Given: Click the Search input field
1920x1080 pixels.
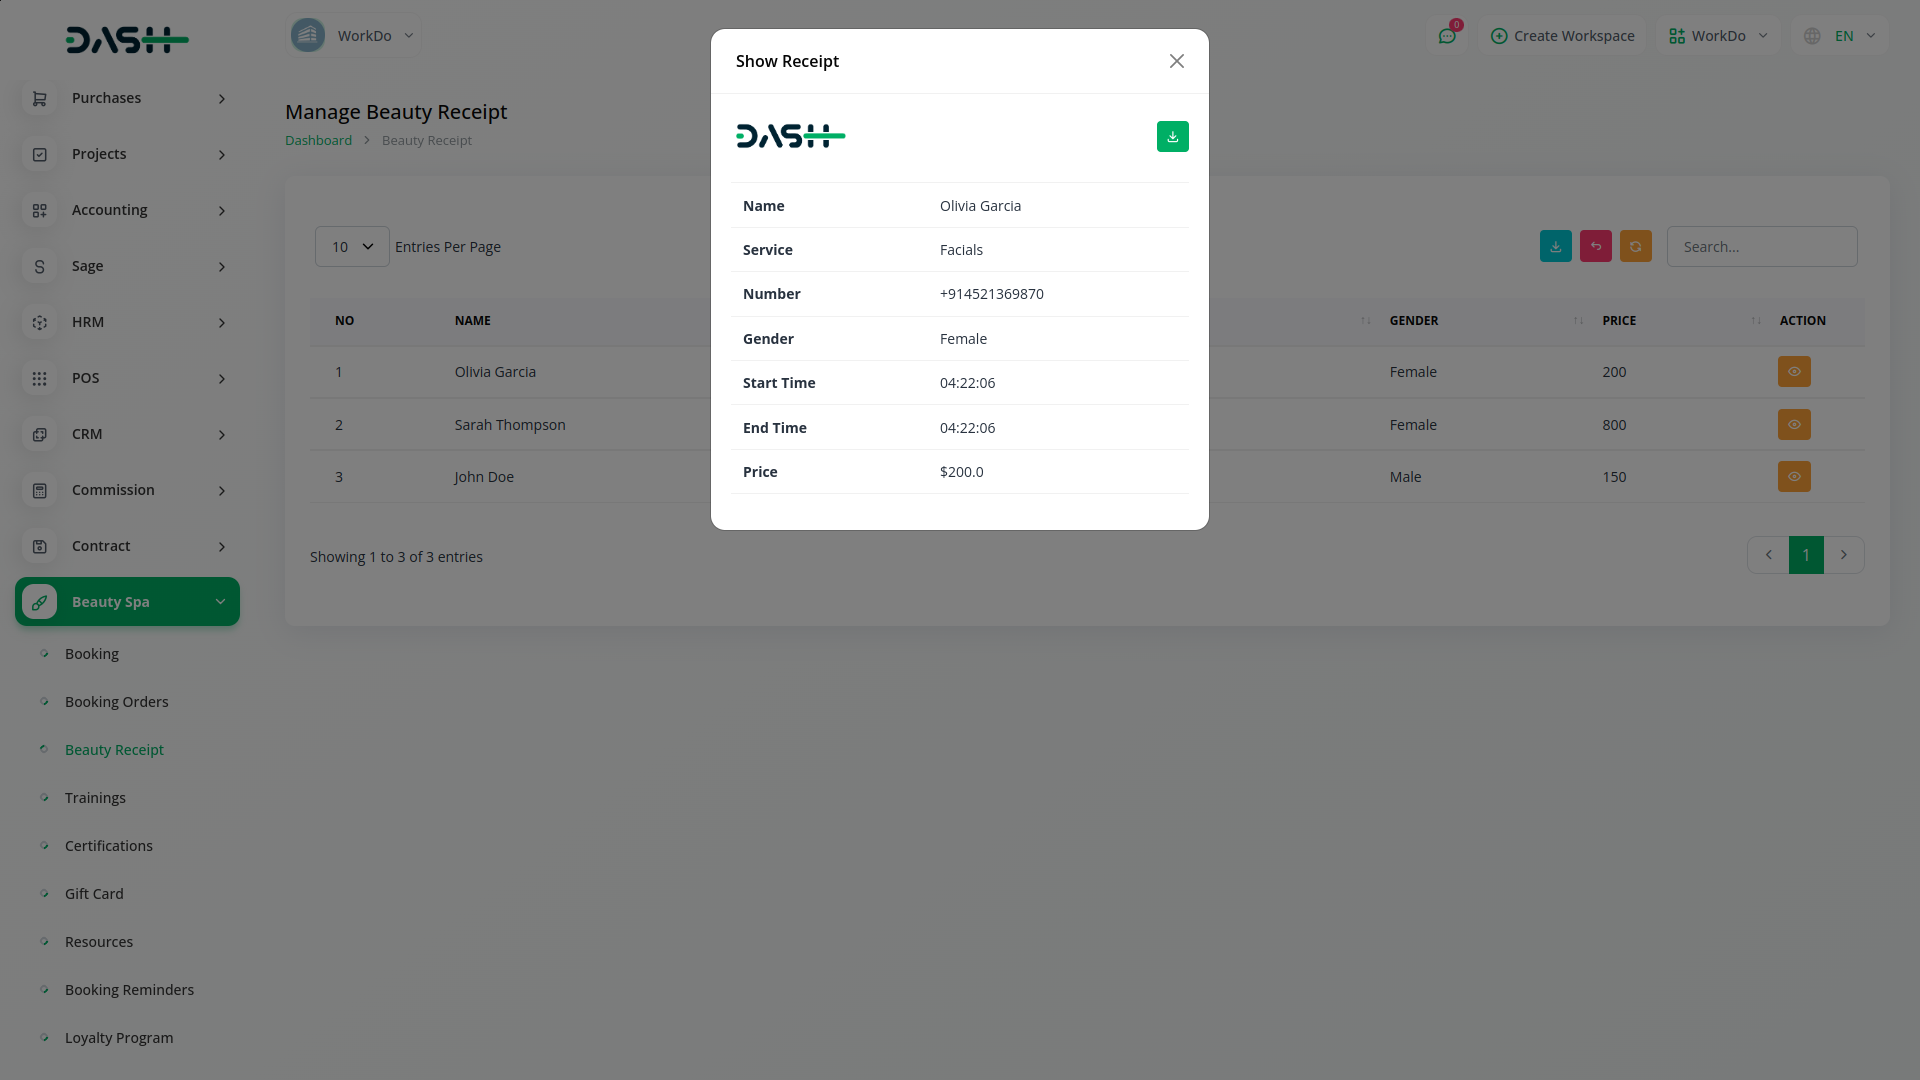Looking at the screenshot, I should (1761, 247).
